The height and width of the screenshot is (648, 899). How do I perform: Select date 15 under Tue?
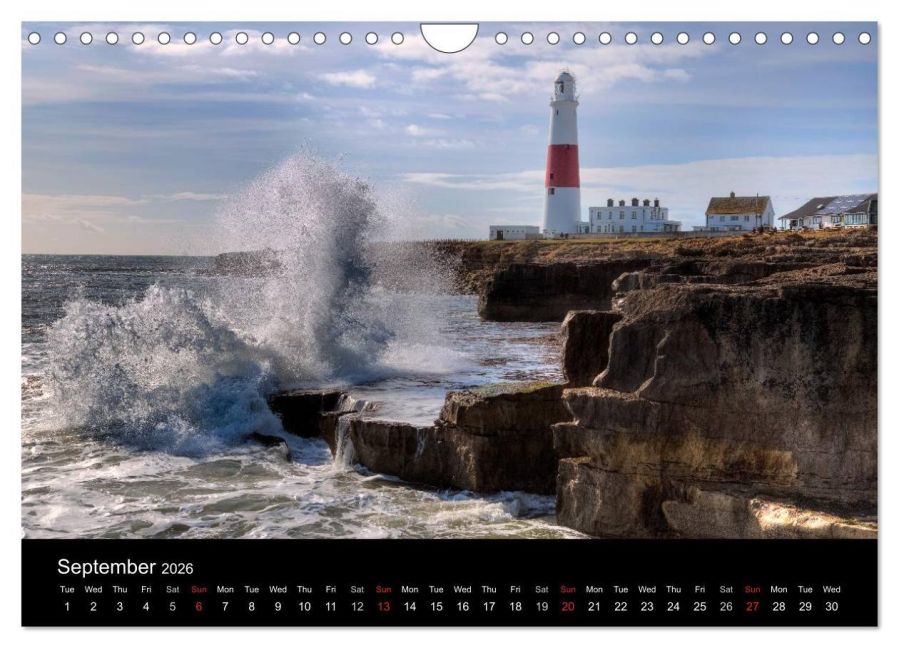(436, 607)
